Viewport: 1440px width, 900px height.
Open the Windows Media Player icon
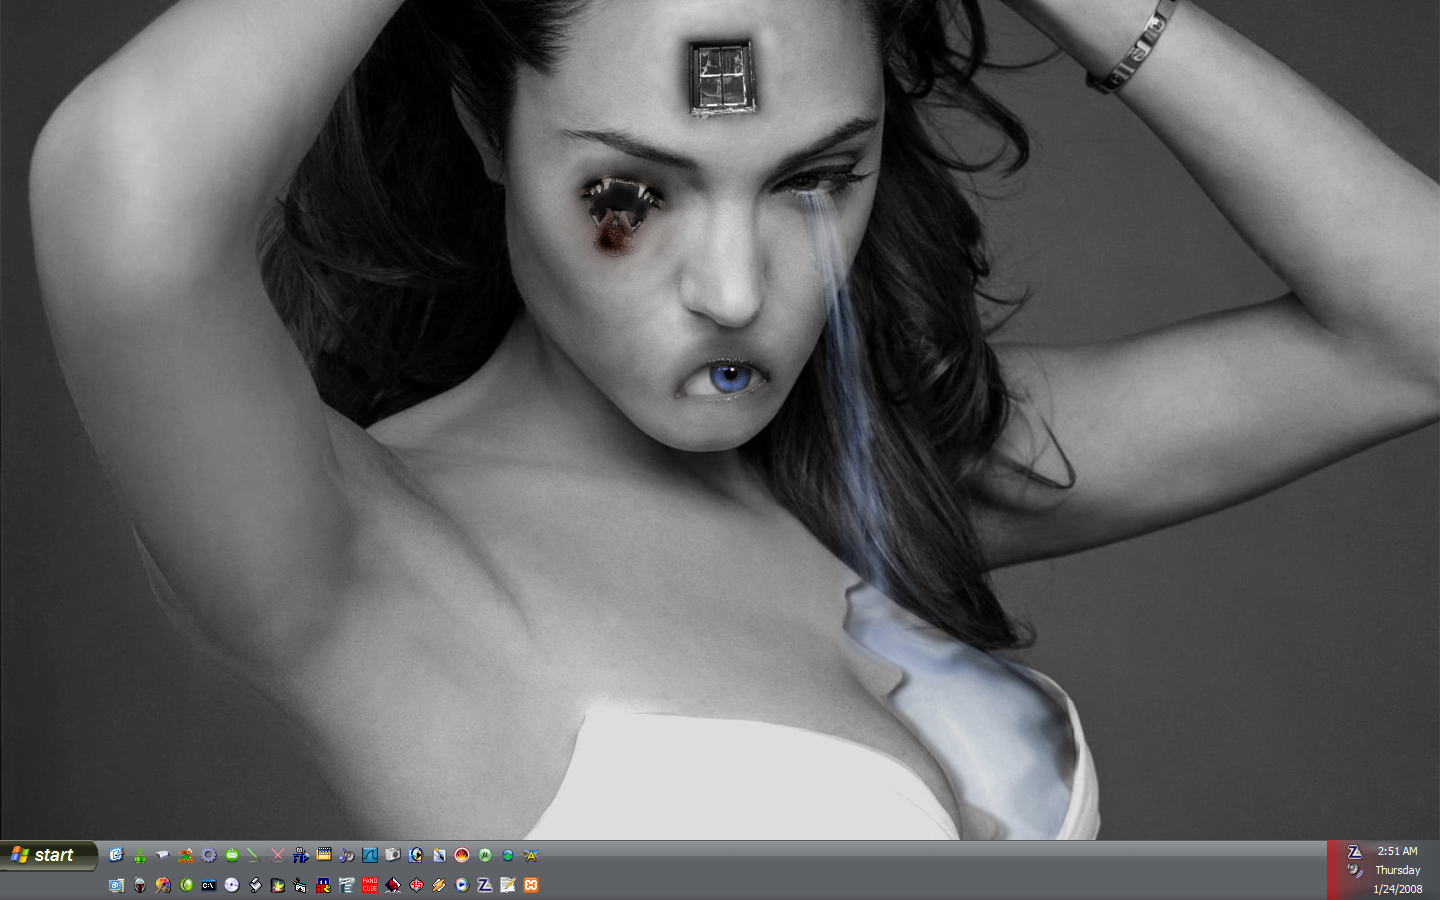(x=461, y=885)
